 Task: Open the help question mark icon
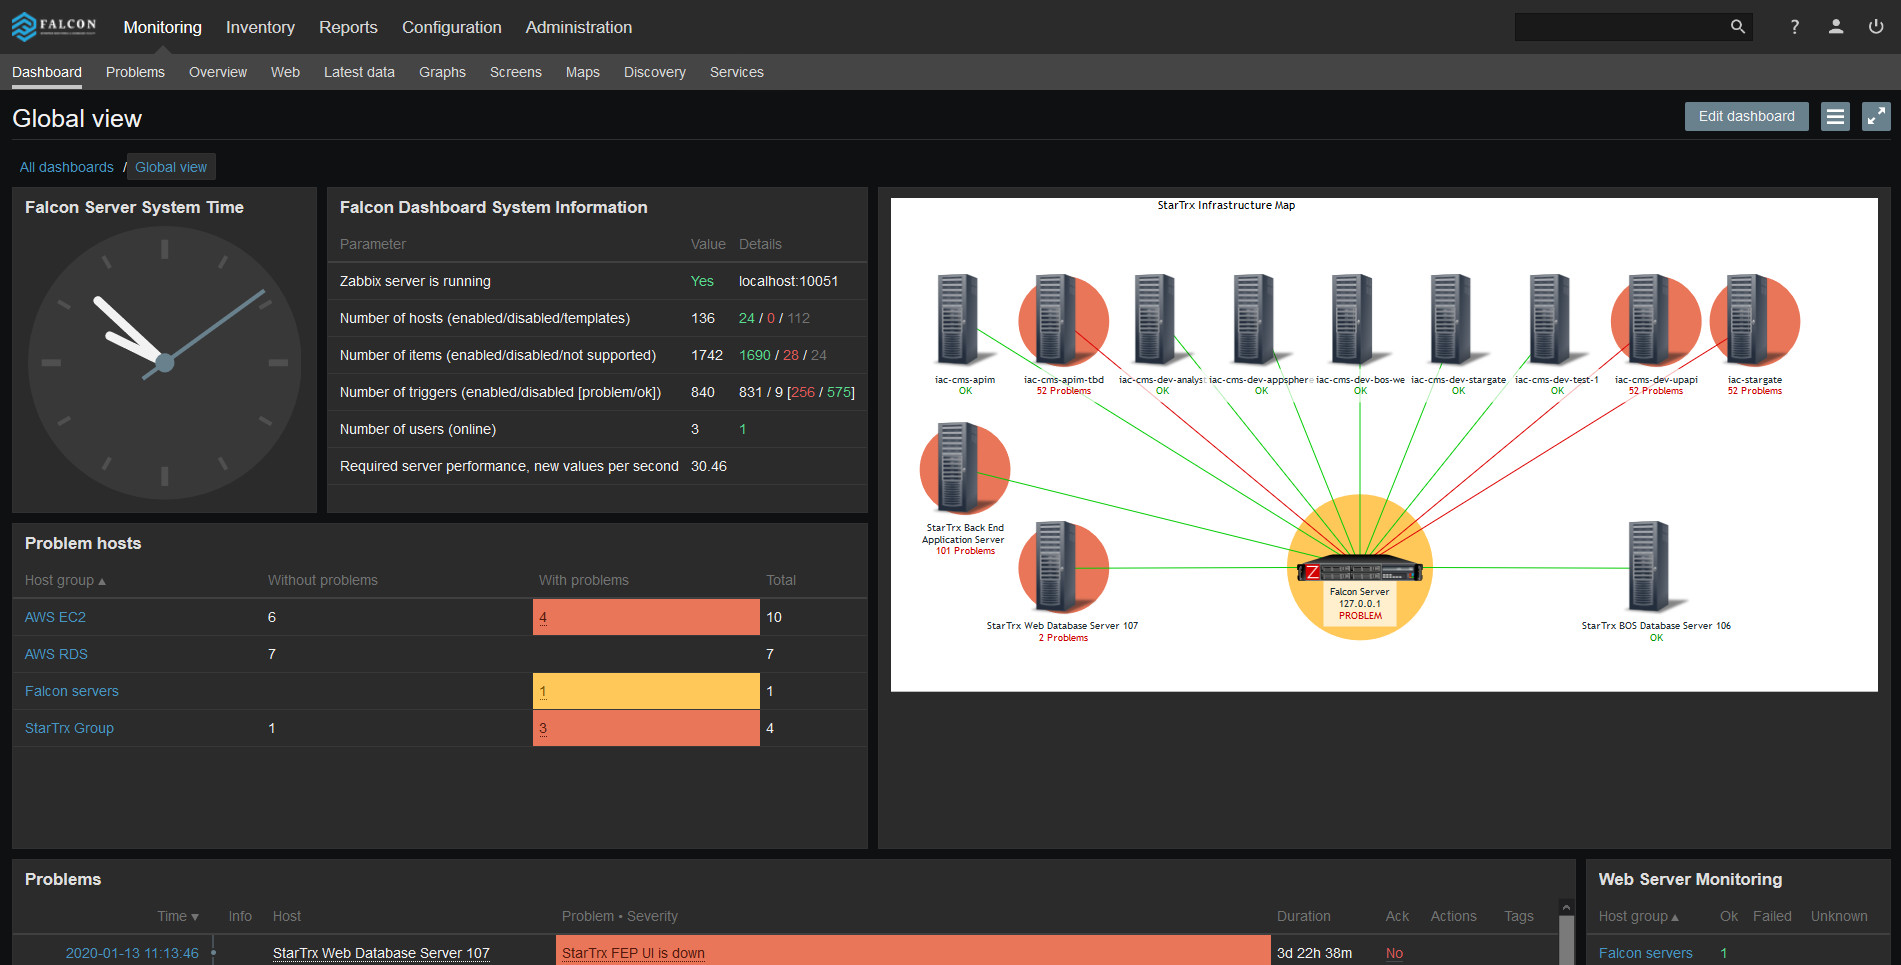pyautogui.click(x=1795, y=27)
